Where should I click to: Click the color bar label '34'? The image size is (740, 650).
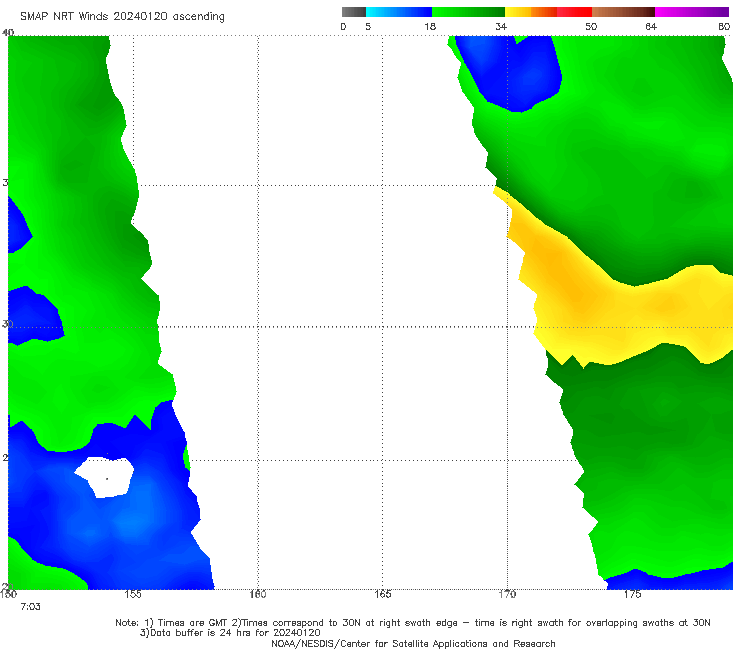pos(501,26)
